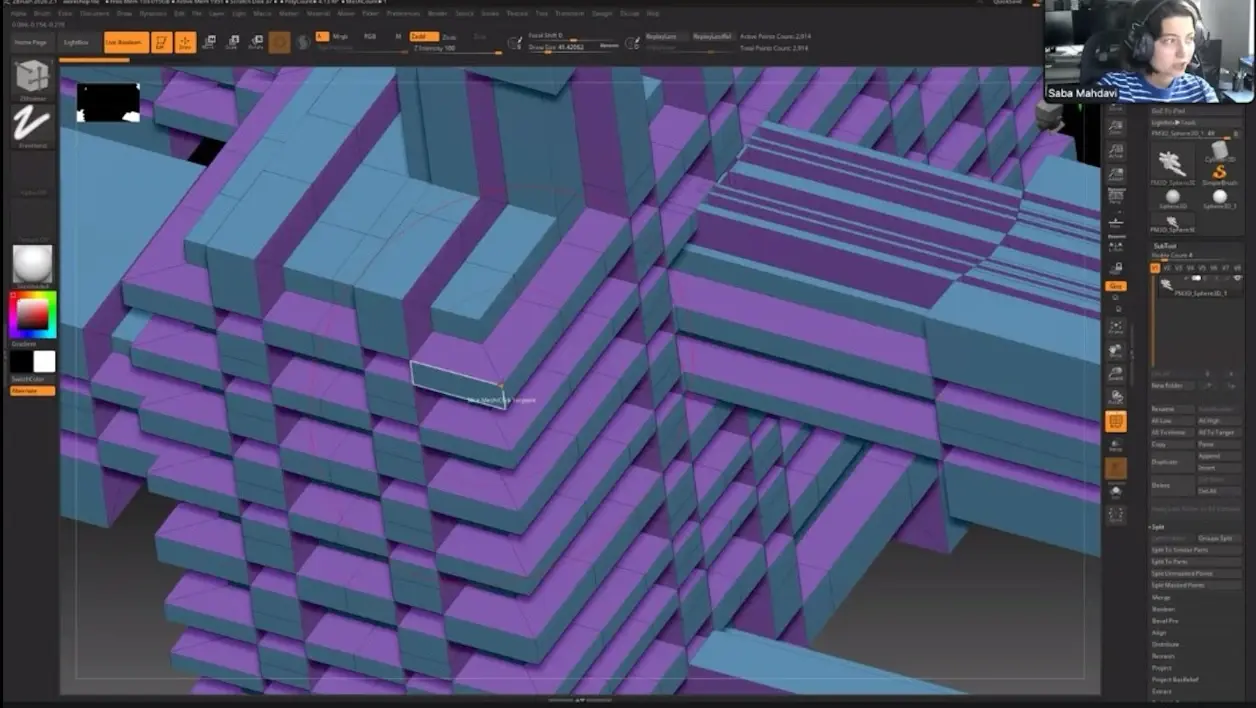Open the Document menu
Screen dimensions: 1256x708
[95, 13]
